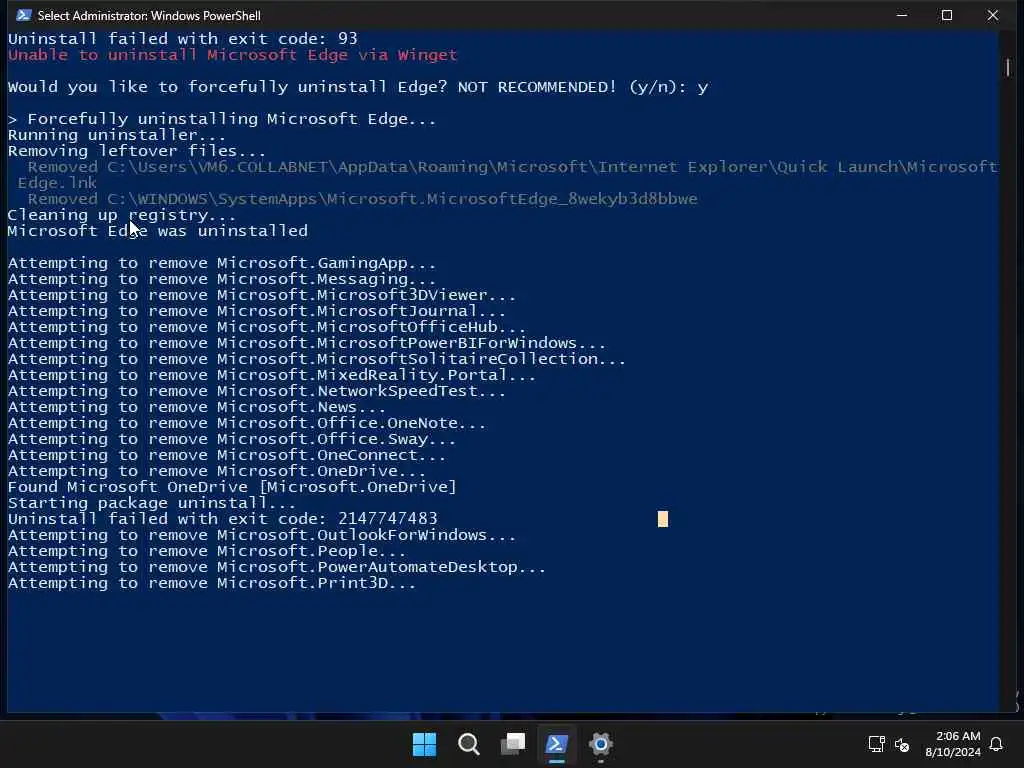Click the Microsoft.People removal line

(x=207, y=551)
